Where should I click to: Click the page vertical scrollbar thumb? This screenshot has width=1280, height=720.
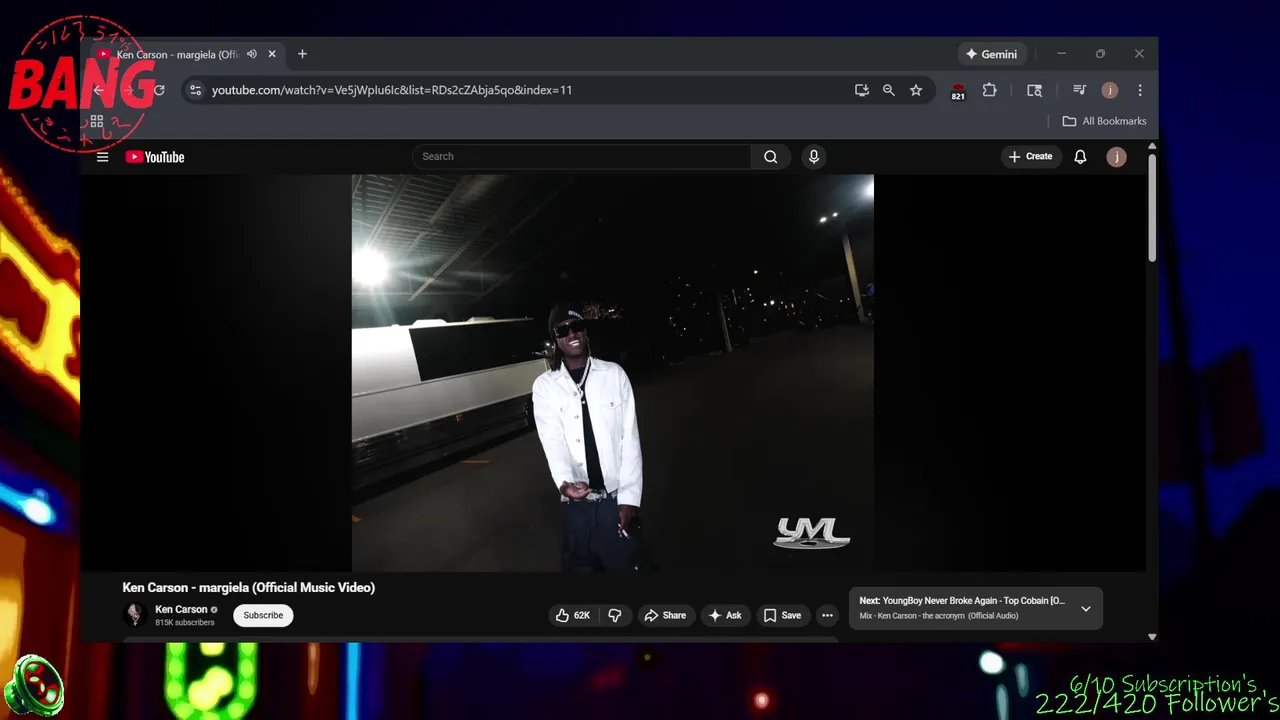[x=1152, y=207]
